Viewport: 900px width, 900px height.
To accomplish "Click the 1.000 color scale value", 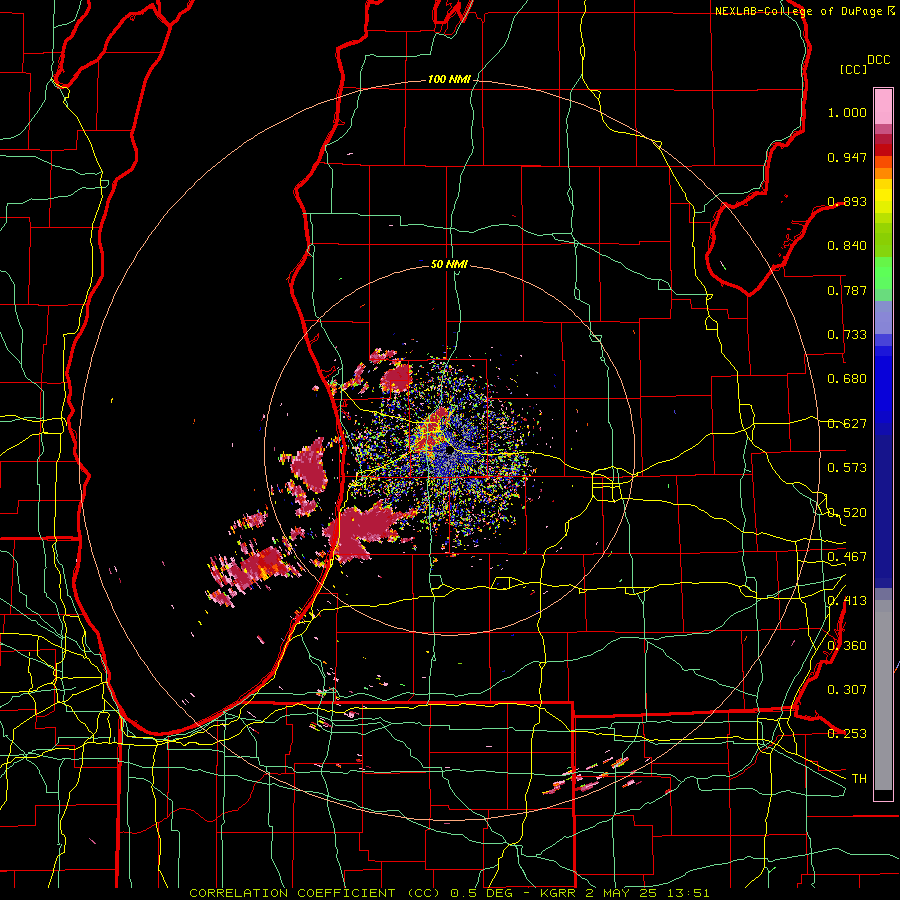I will click(x=847, y=112).
